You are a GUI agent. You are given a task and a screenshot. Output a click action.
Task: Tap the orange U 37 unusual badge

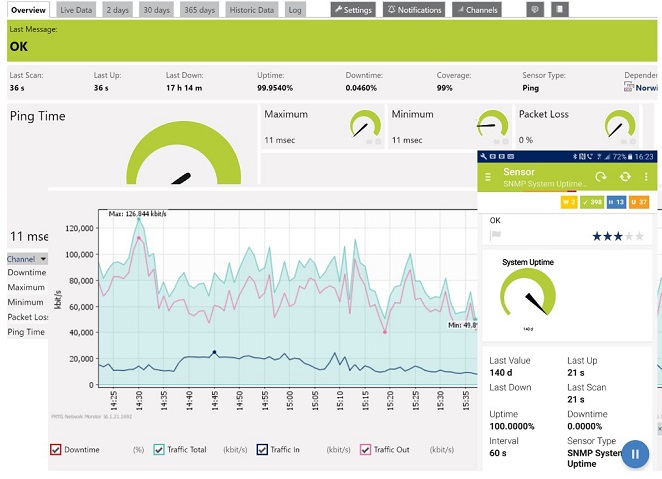[638, 202]
